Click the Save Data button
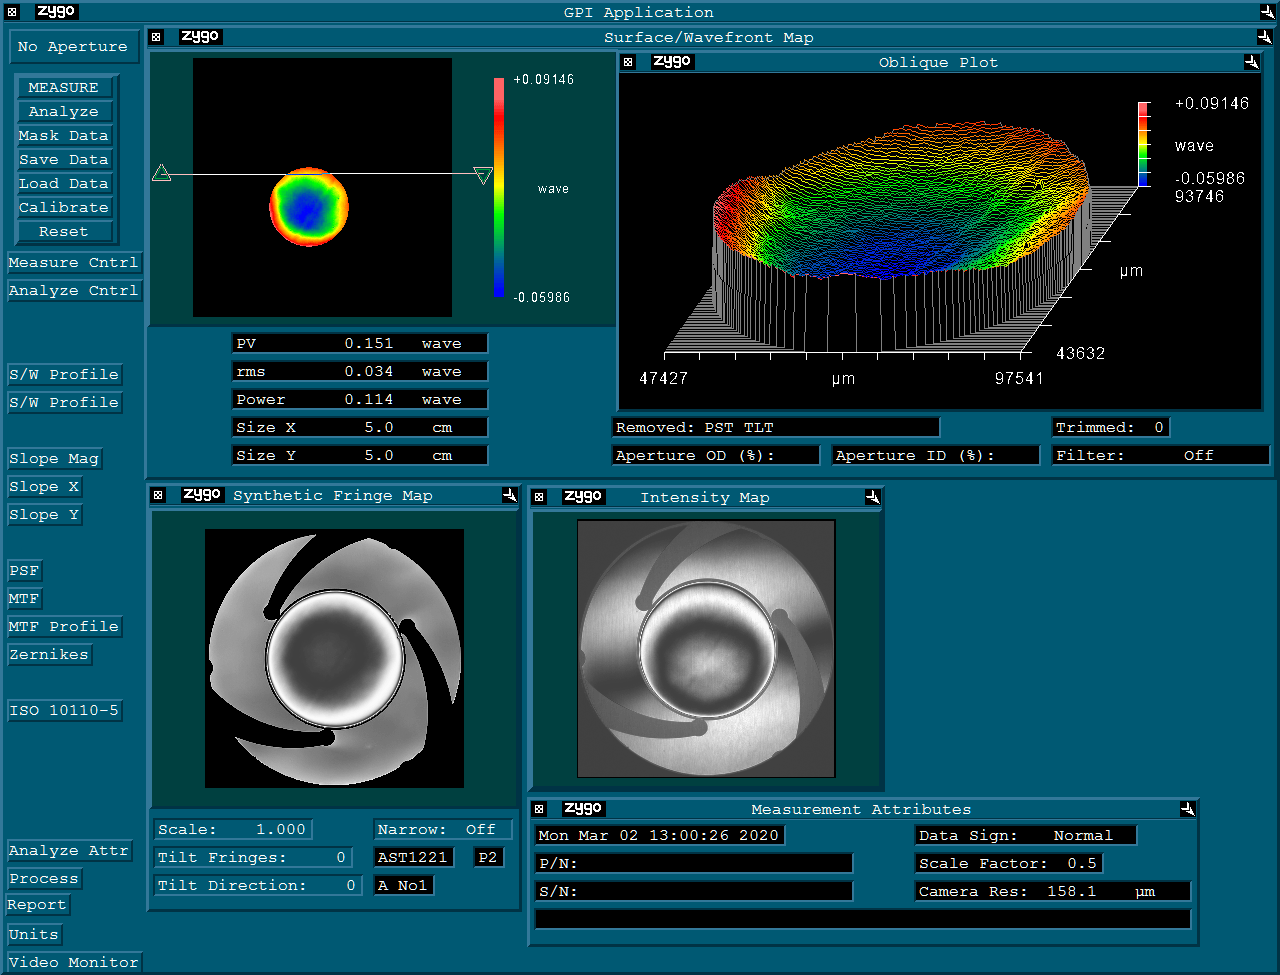1280x975 pixels. (63, 160)
